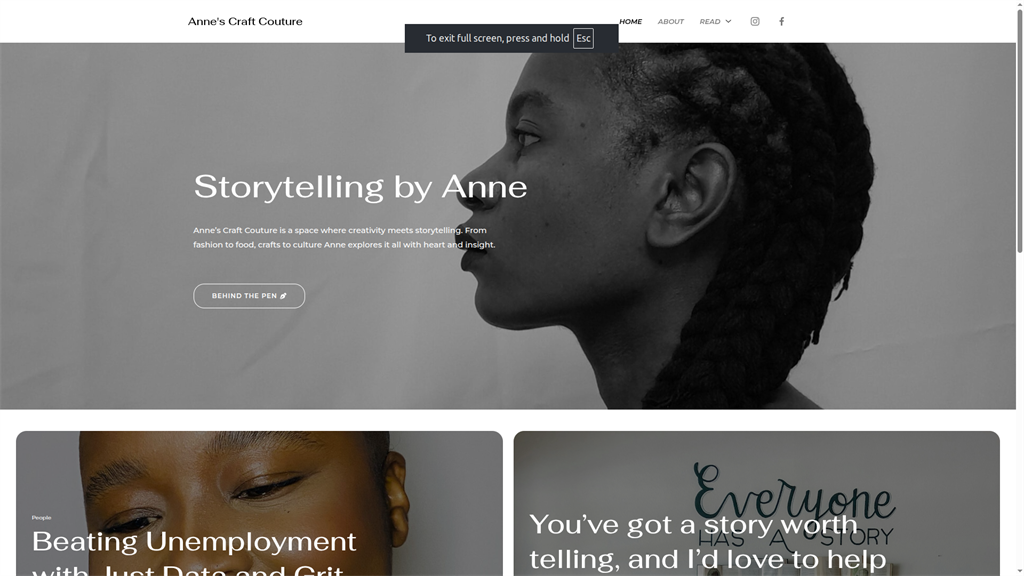Click the scrollbar up arrow

pos(1019,4)
